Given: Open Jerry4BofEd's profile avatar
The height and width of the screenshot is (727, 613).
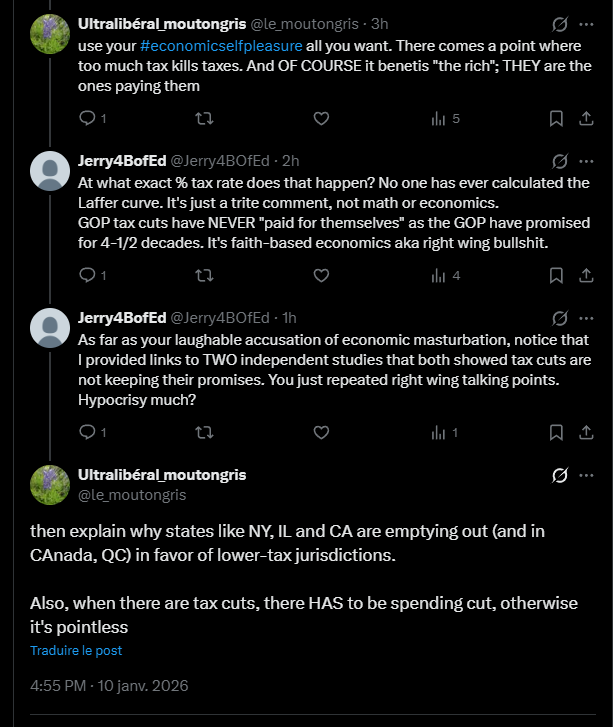Looking at the screenshot, I should [x=49, y=170].
